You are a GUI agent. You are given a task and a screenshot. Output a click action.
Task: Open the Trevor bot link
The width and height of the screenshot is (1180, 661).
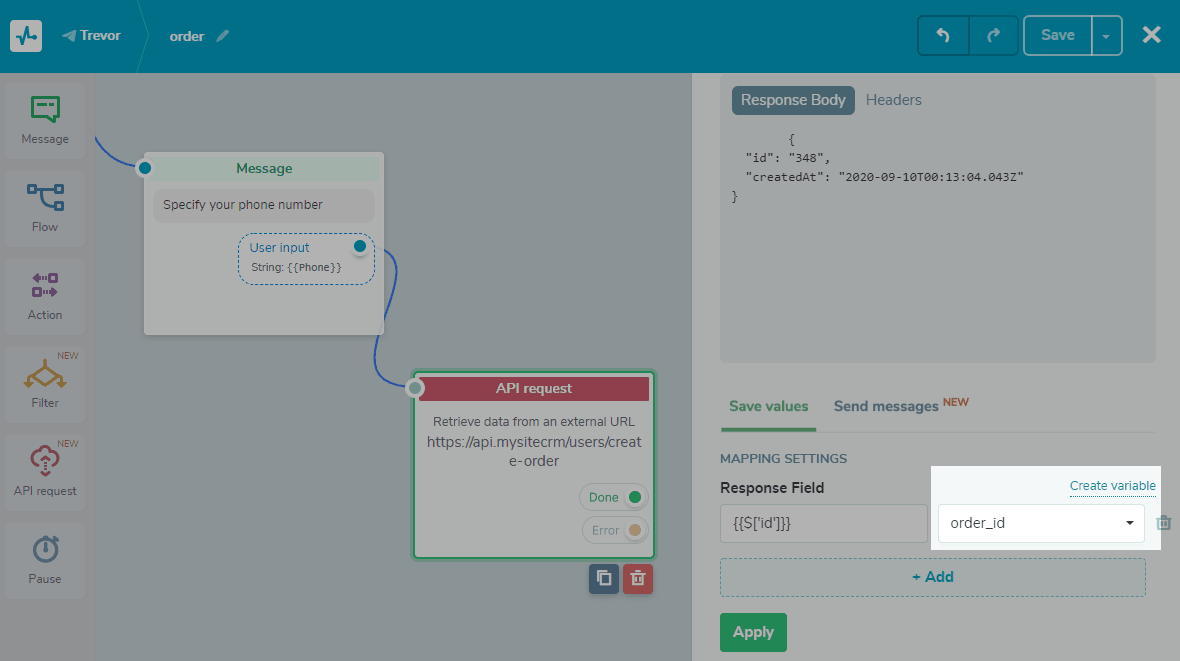point(92,35)
